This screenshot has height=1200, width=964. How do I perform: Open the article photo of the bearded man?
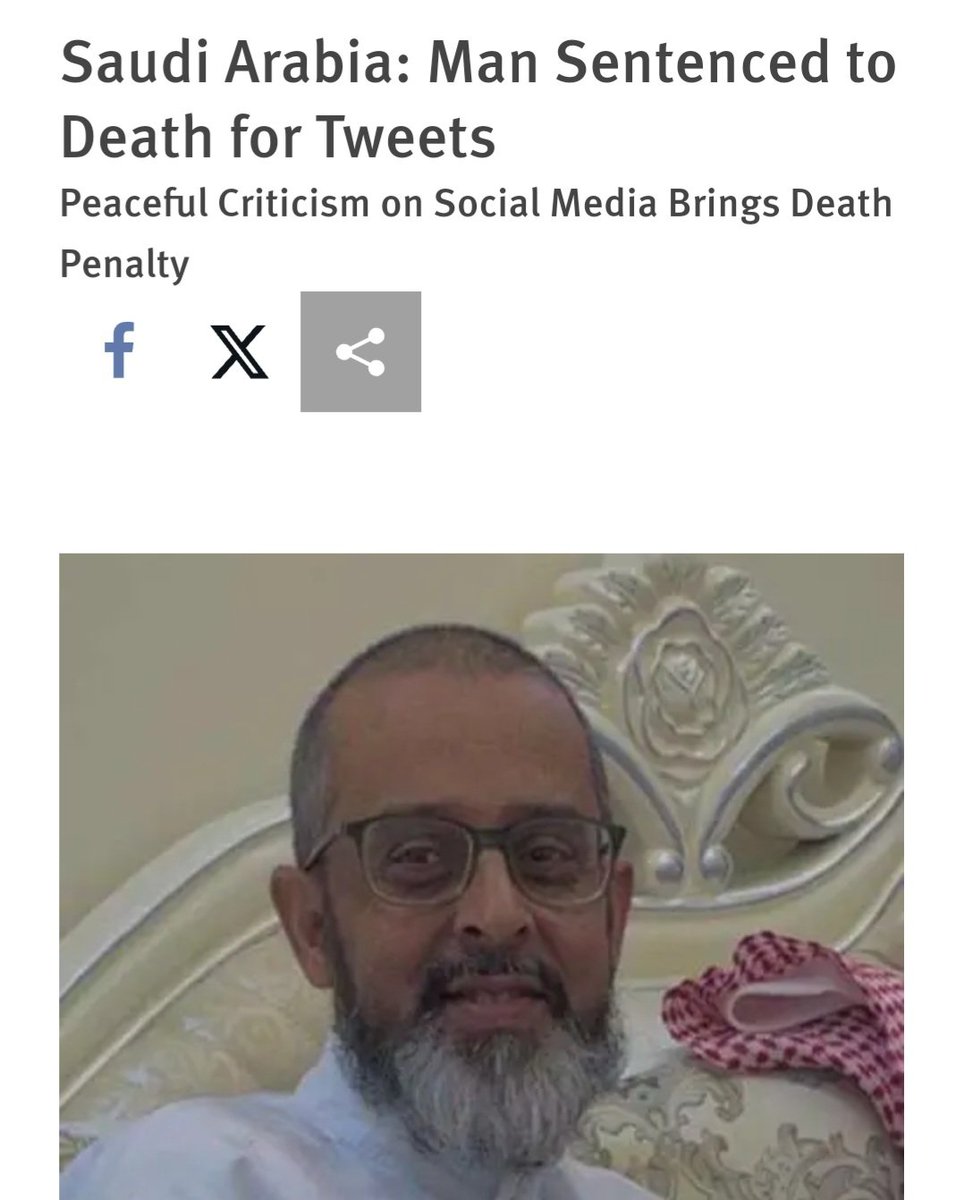click(481, 876)
